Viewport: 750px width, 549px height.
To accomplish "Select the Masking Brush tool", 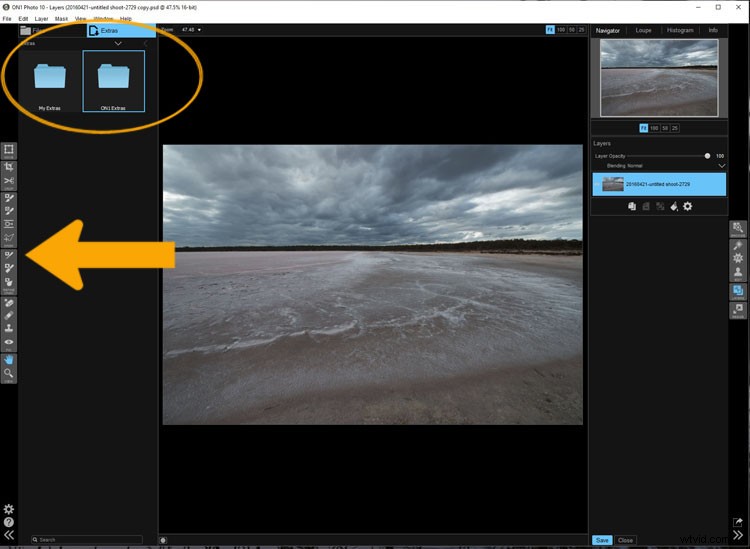I will click(9, 198).
